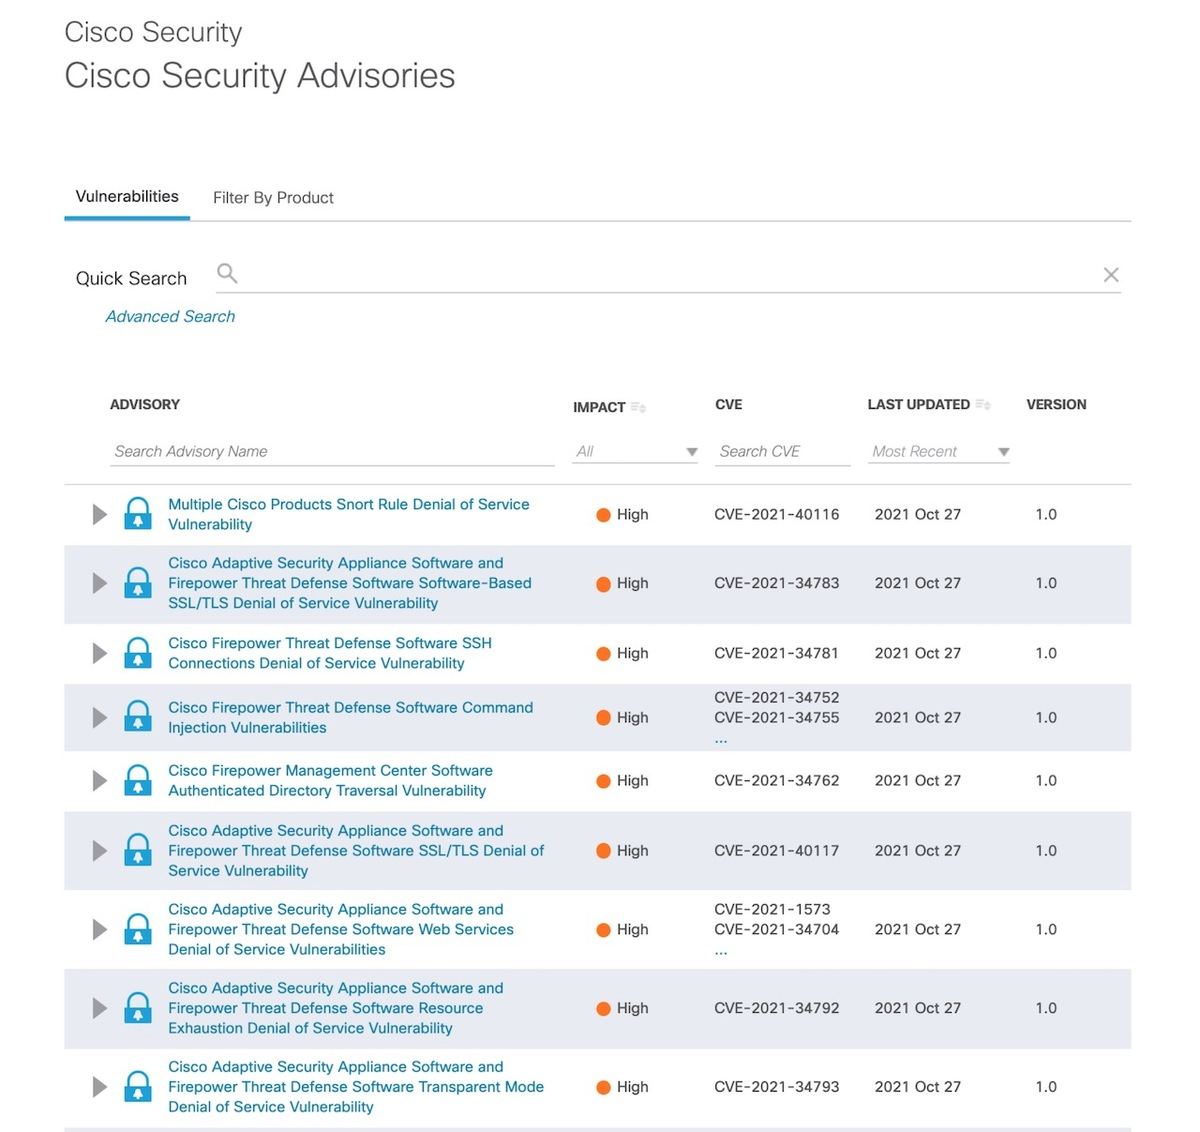
Task: Expand the Transparent Mode advisory row
Action: click(x=99, y=1087)
